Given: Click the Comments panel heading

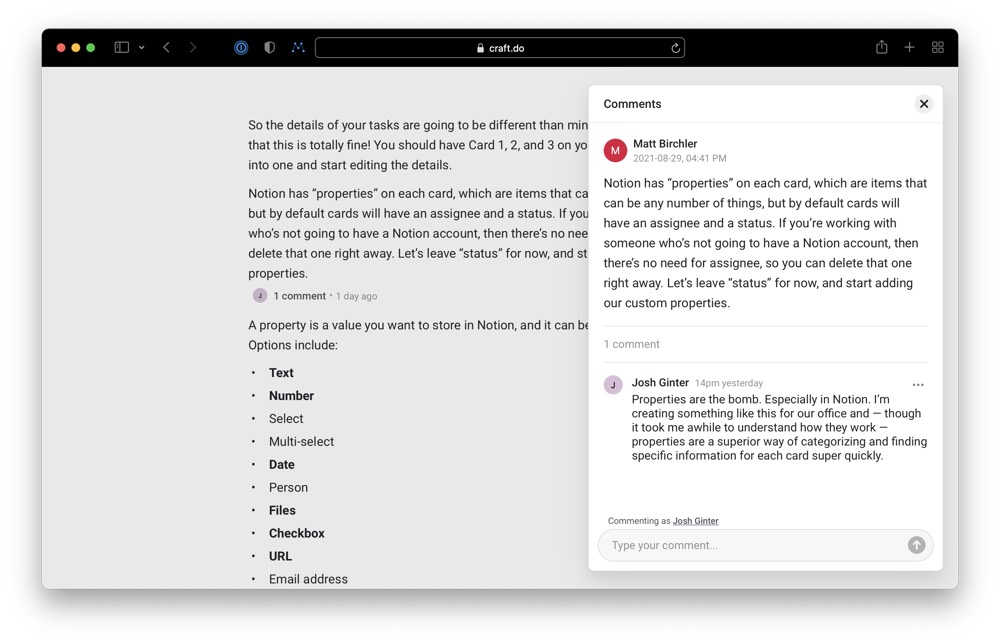Looking at the screenshot, I should [632, 104].
